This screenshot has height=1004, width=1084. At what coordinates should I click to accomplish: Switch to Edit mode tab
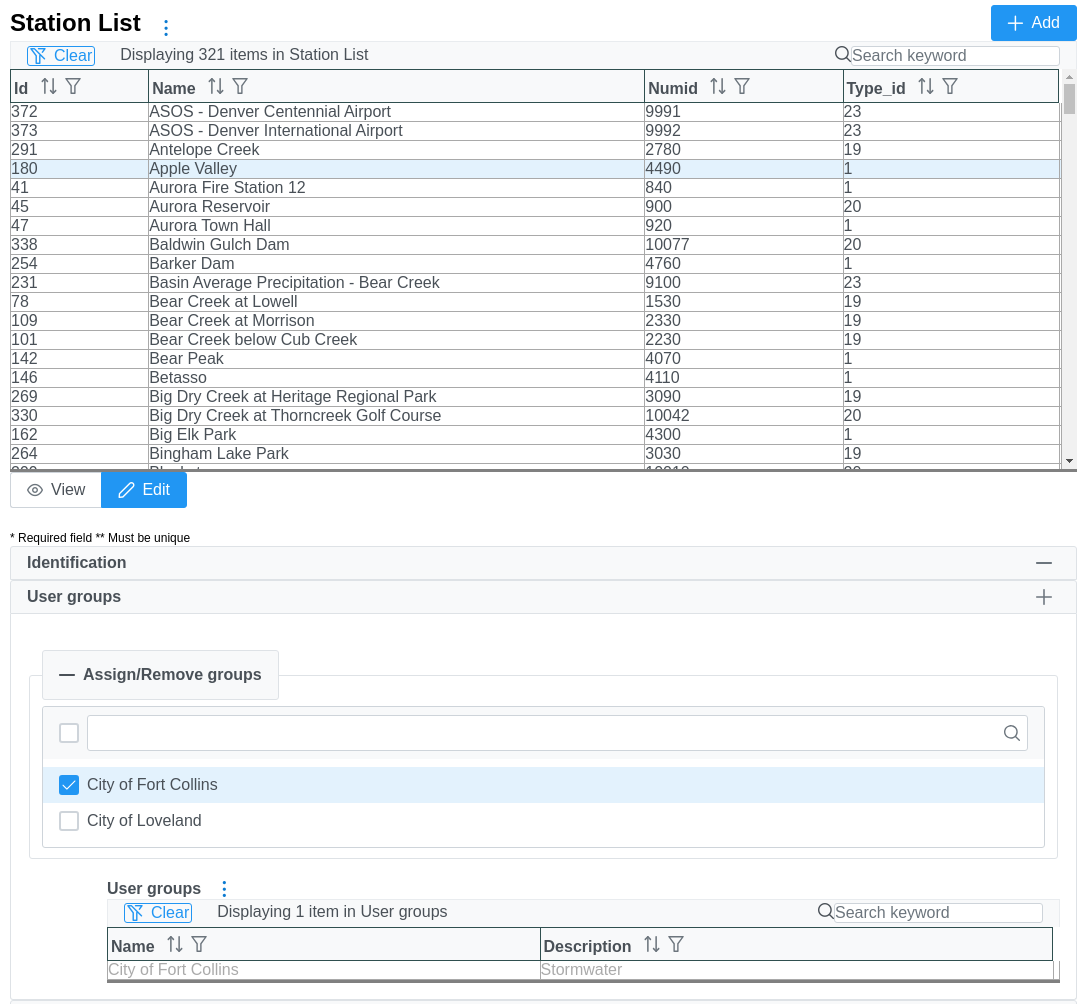point(144,490)
